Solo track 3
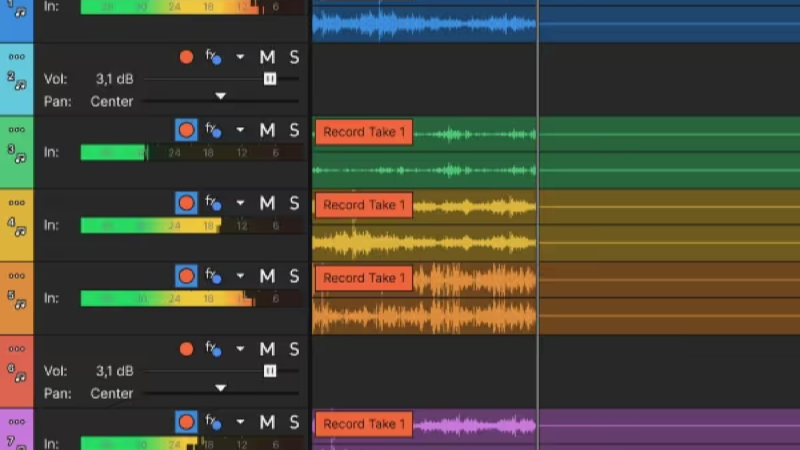Viewport: 800px width, 450px height. [x=294, y=130]
